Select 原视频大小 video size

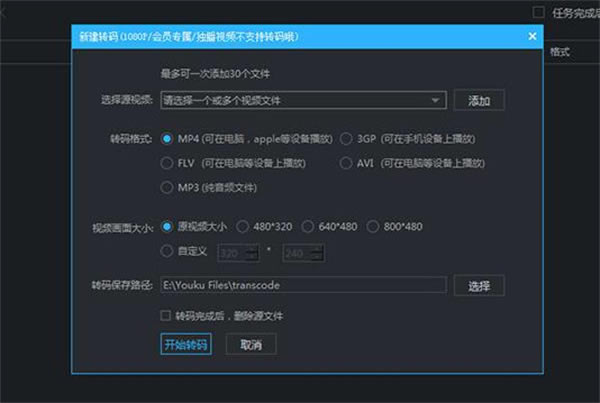(166, 227)
